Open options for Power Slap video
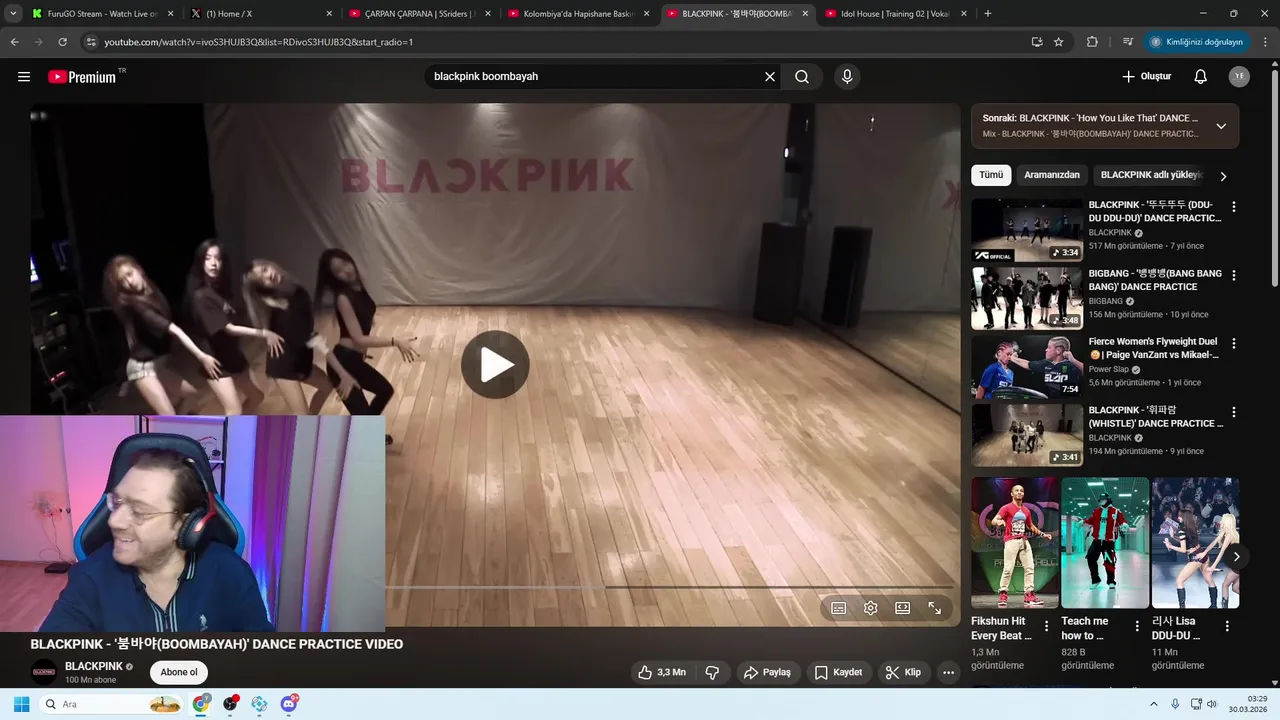This screenshot has width=1280, height=720. click(1234, 343)
